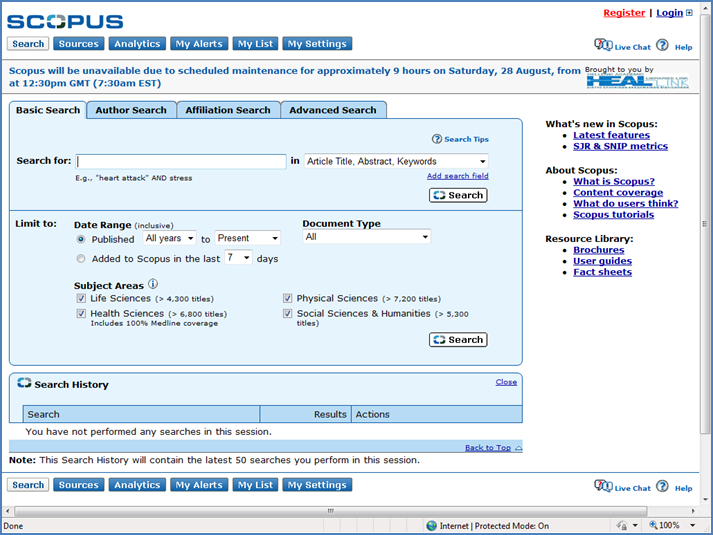This screenshot has height=535, width=713.
Task: Open the Present year dropdown
Action: tap(247, 238)
